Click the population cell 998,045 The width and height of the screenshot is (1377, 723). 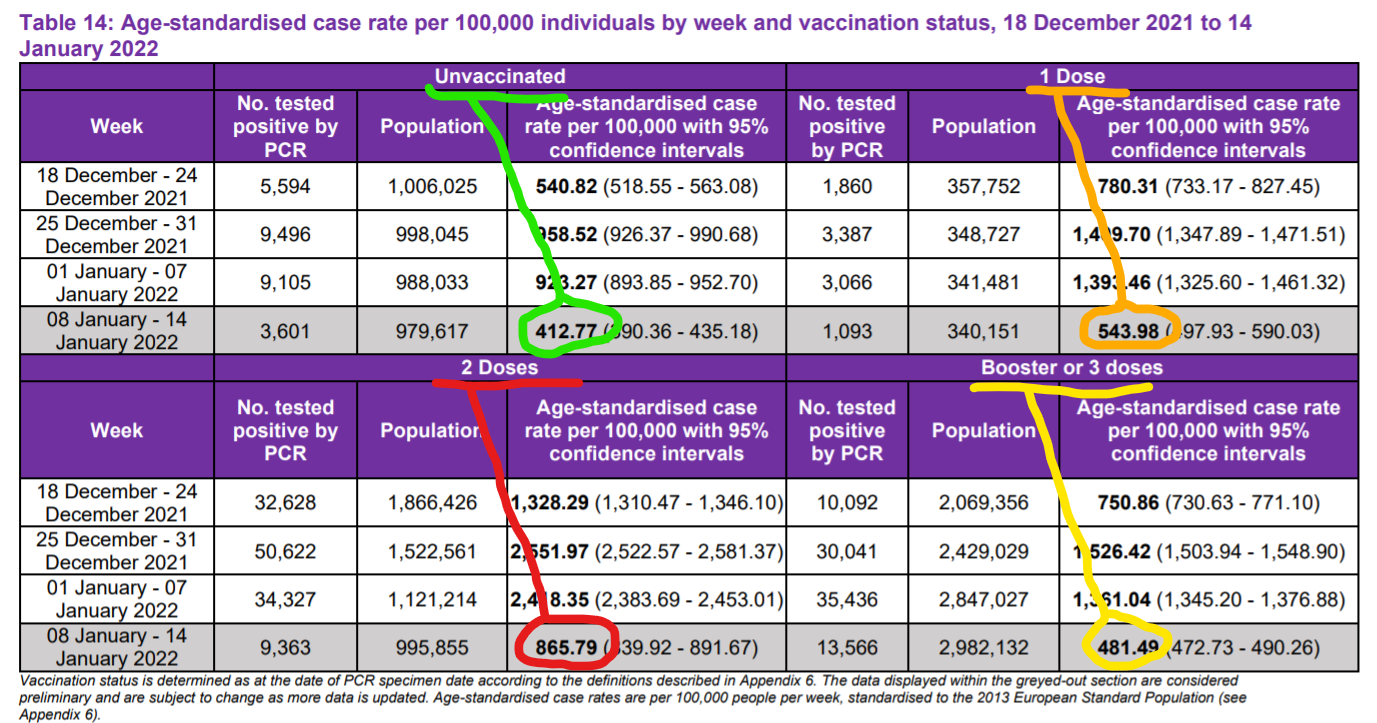pos(433,234)
